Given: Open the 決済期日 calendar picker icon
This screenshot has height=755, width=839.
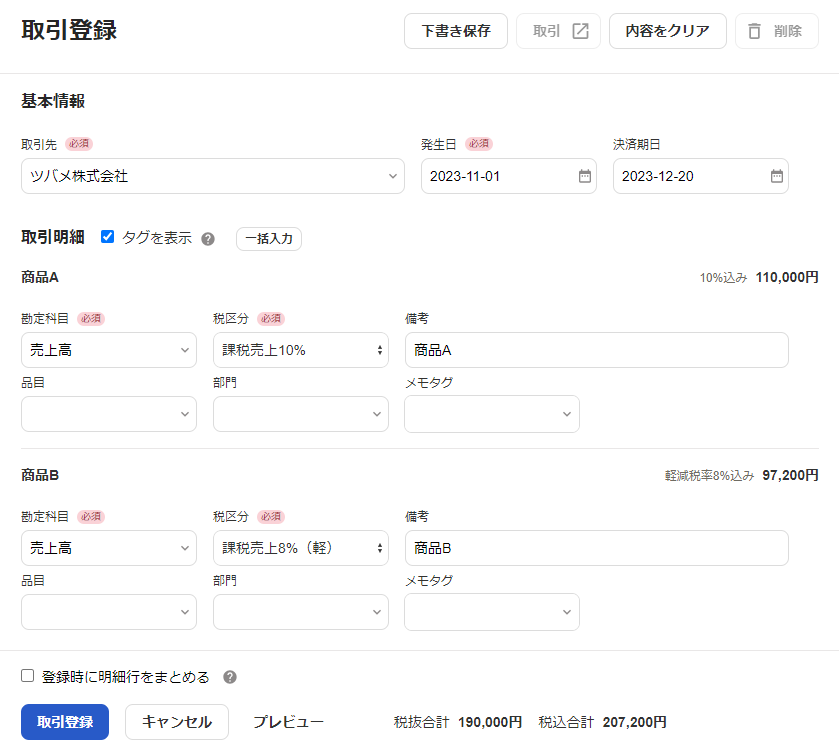Looking at the screenshot, I should [776, 176].
